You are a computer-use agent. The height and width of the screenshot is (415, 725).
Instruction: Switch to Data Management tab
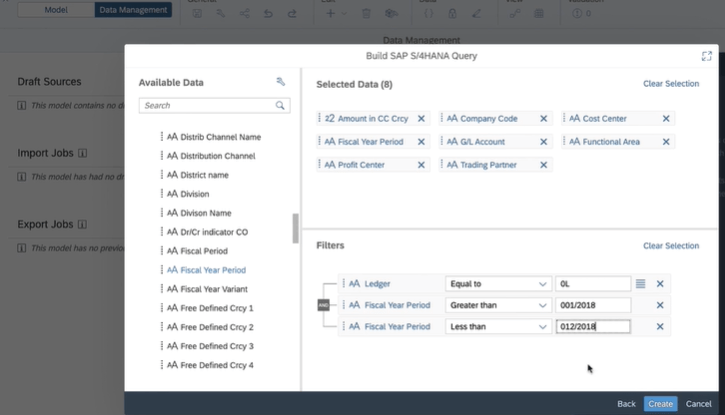[x=133, y=10]
